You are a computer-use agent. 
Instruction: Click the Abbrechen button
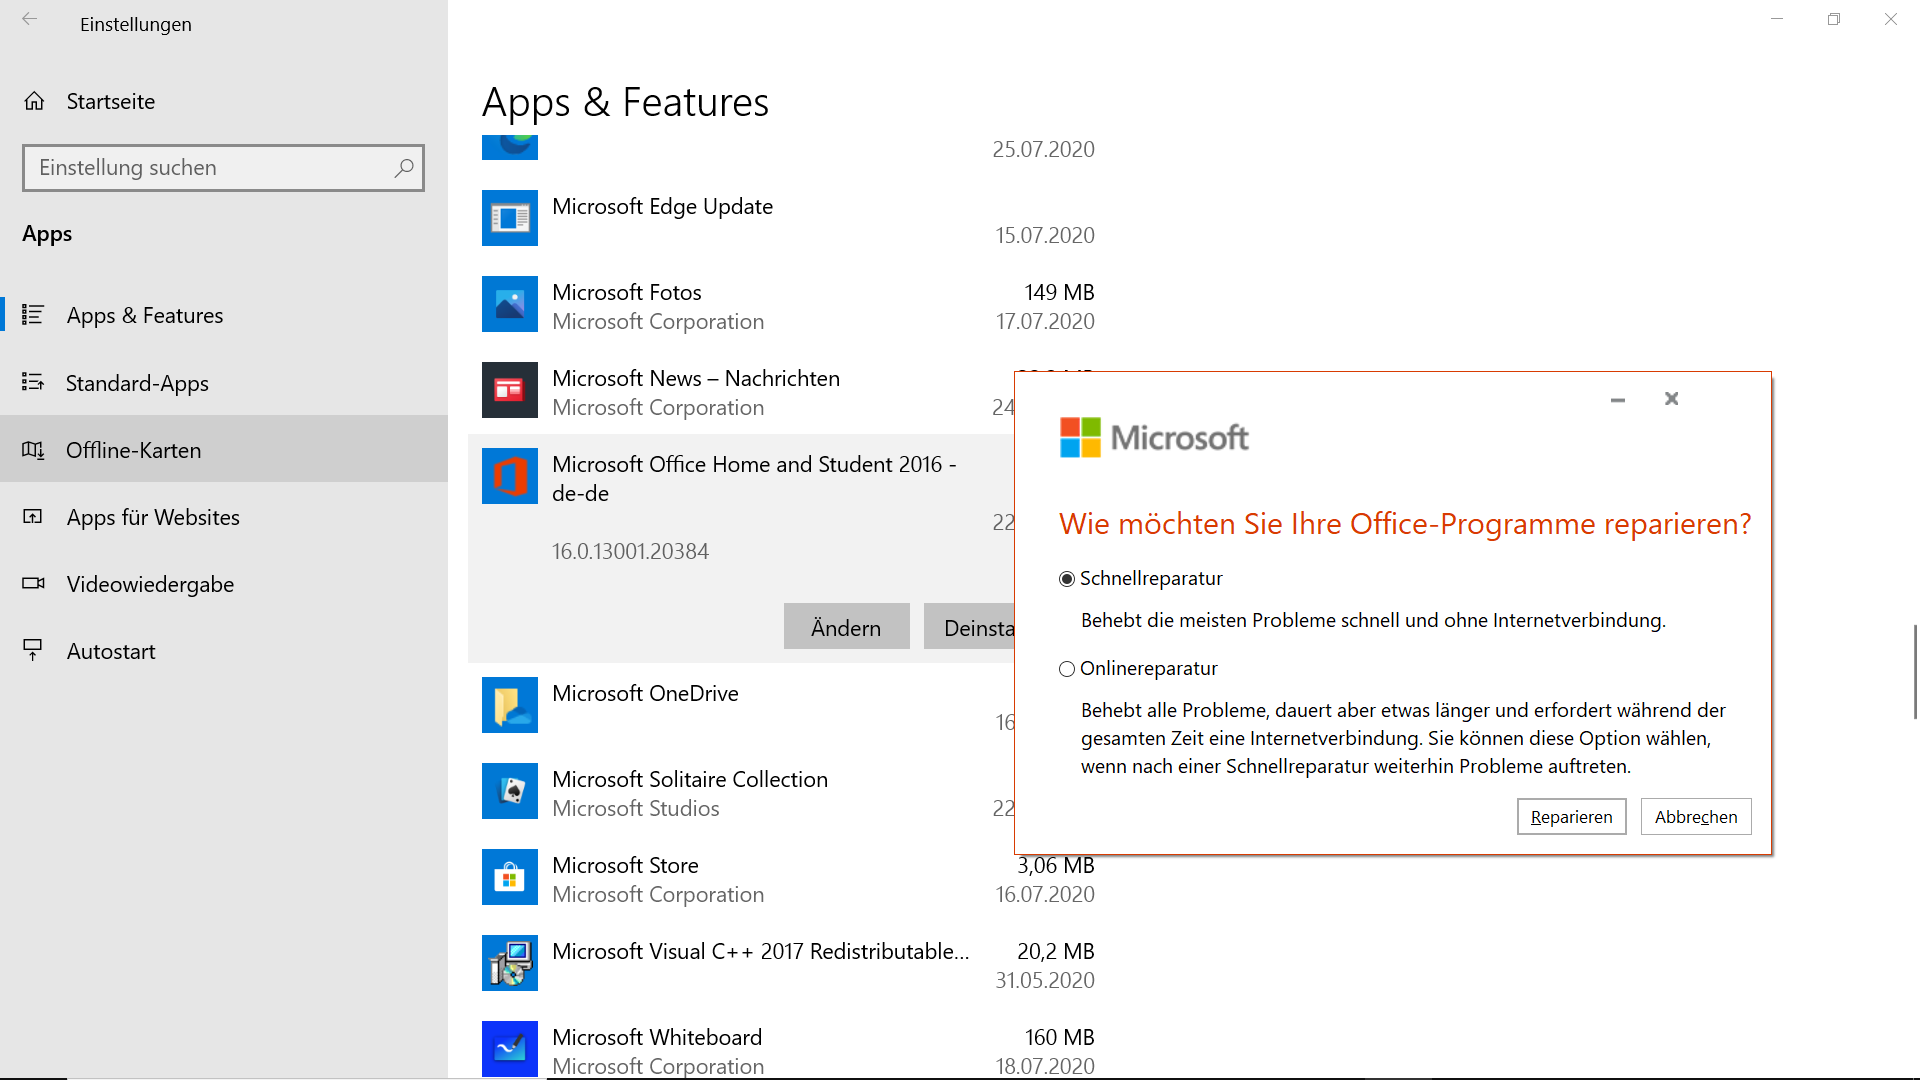pos(1695,816)
